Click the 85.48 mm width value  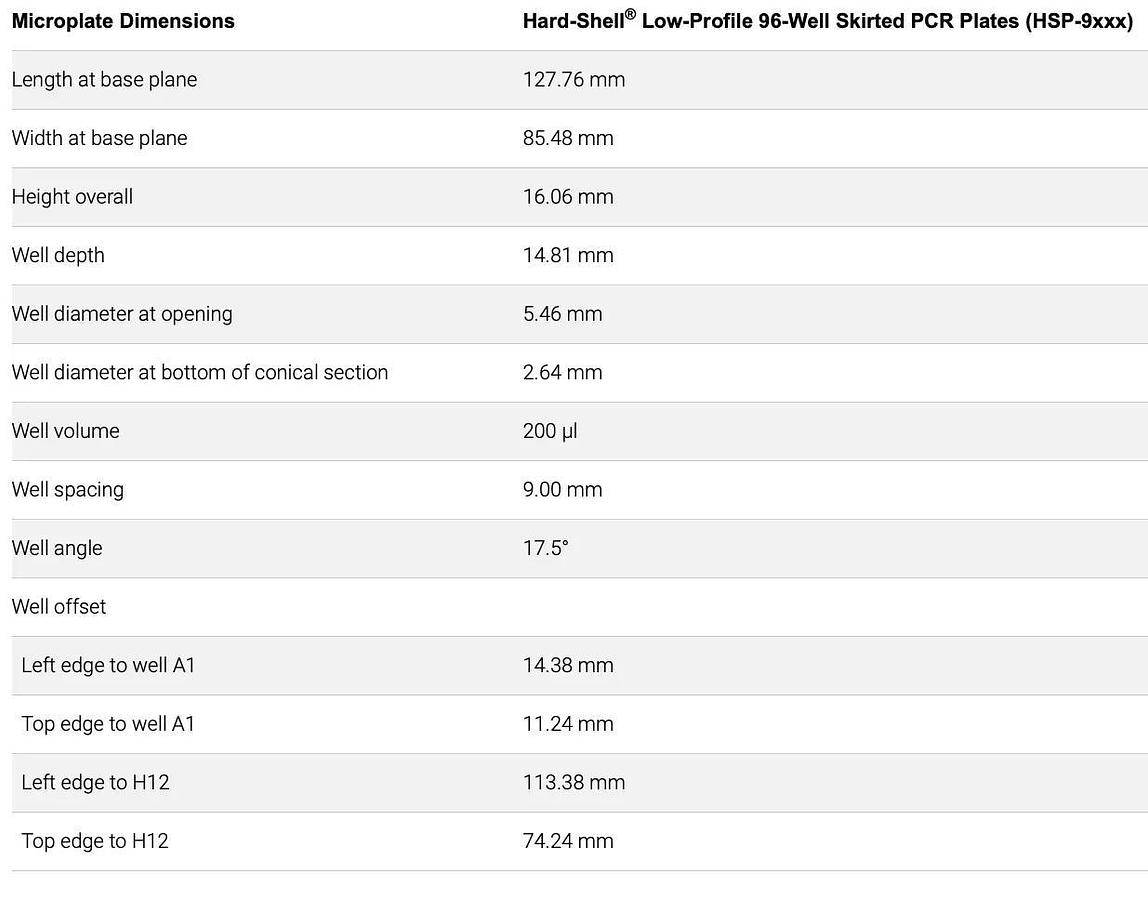pos(568,138)
